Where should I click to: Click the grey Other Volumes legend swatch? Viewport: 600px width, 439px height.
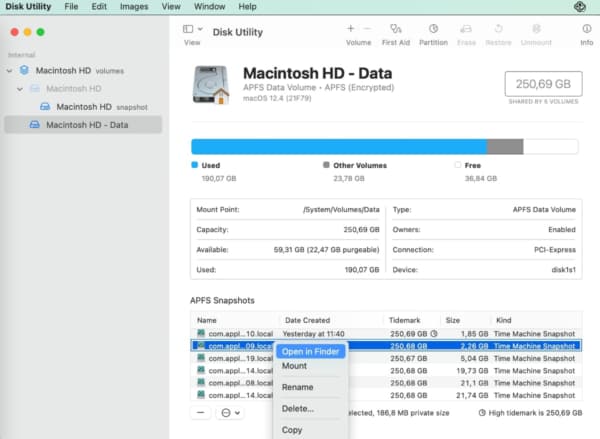[x=326, y=165]
